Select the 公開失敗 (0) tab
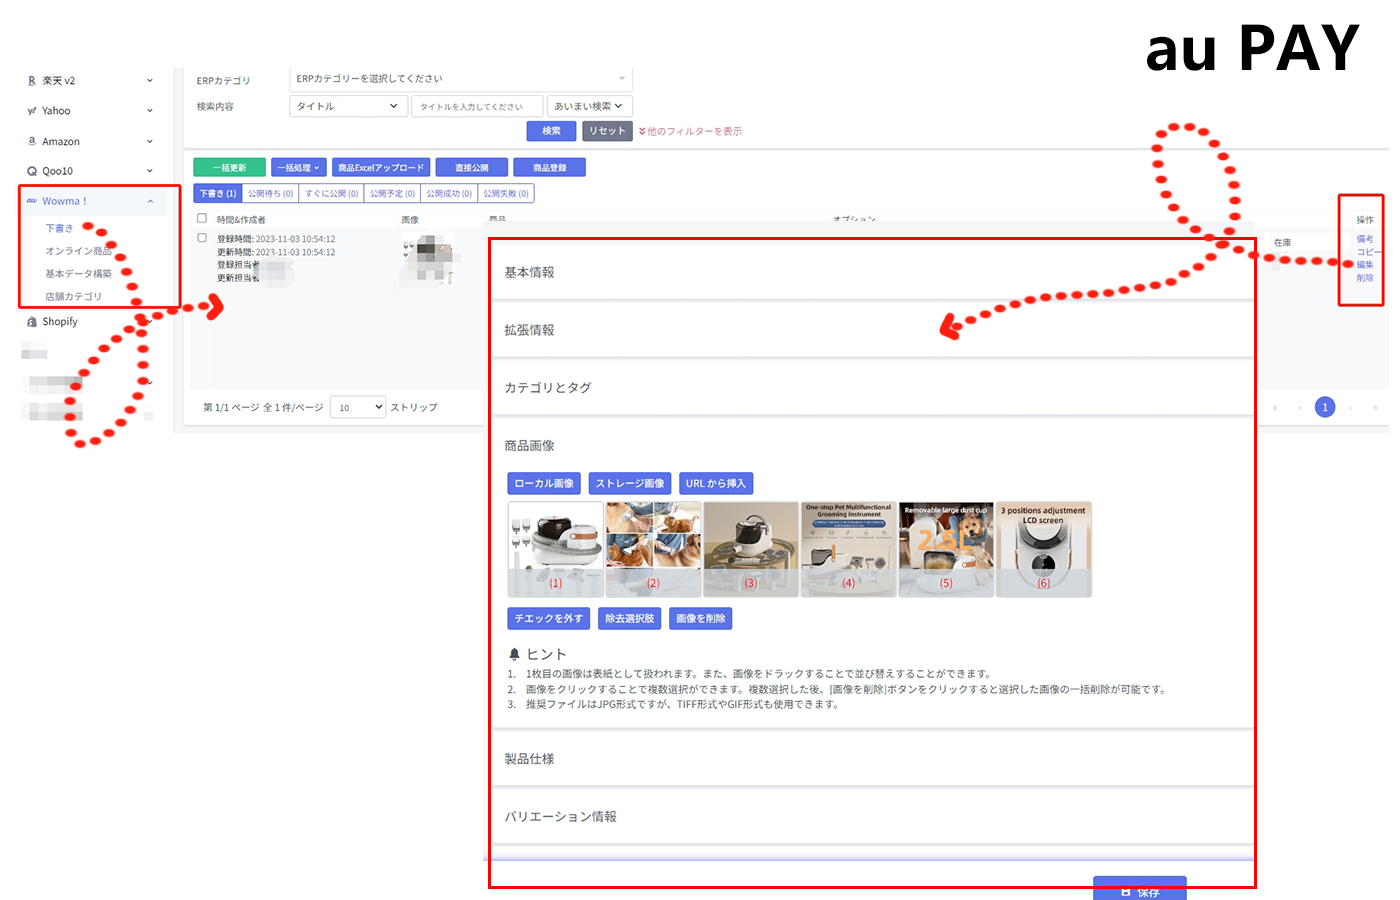 tap(506, 194)
